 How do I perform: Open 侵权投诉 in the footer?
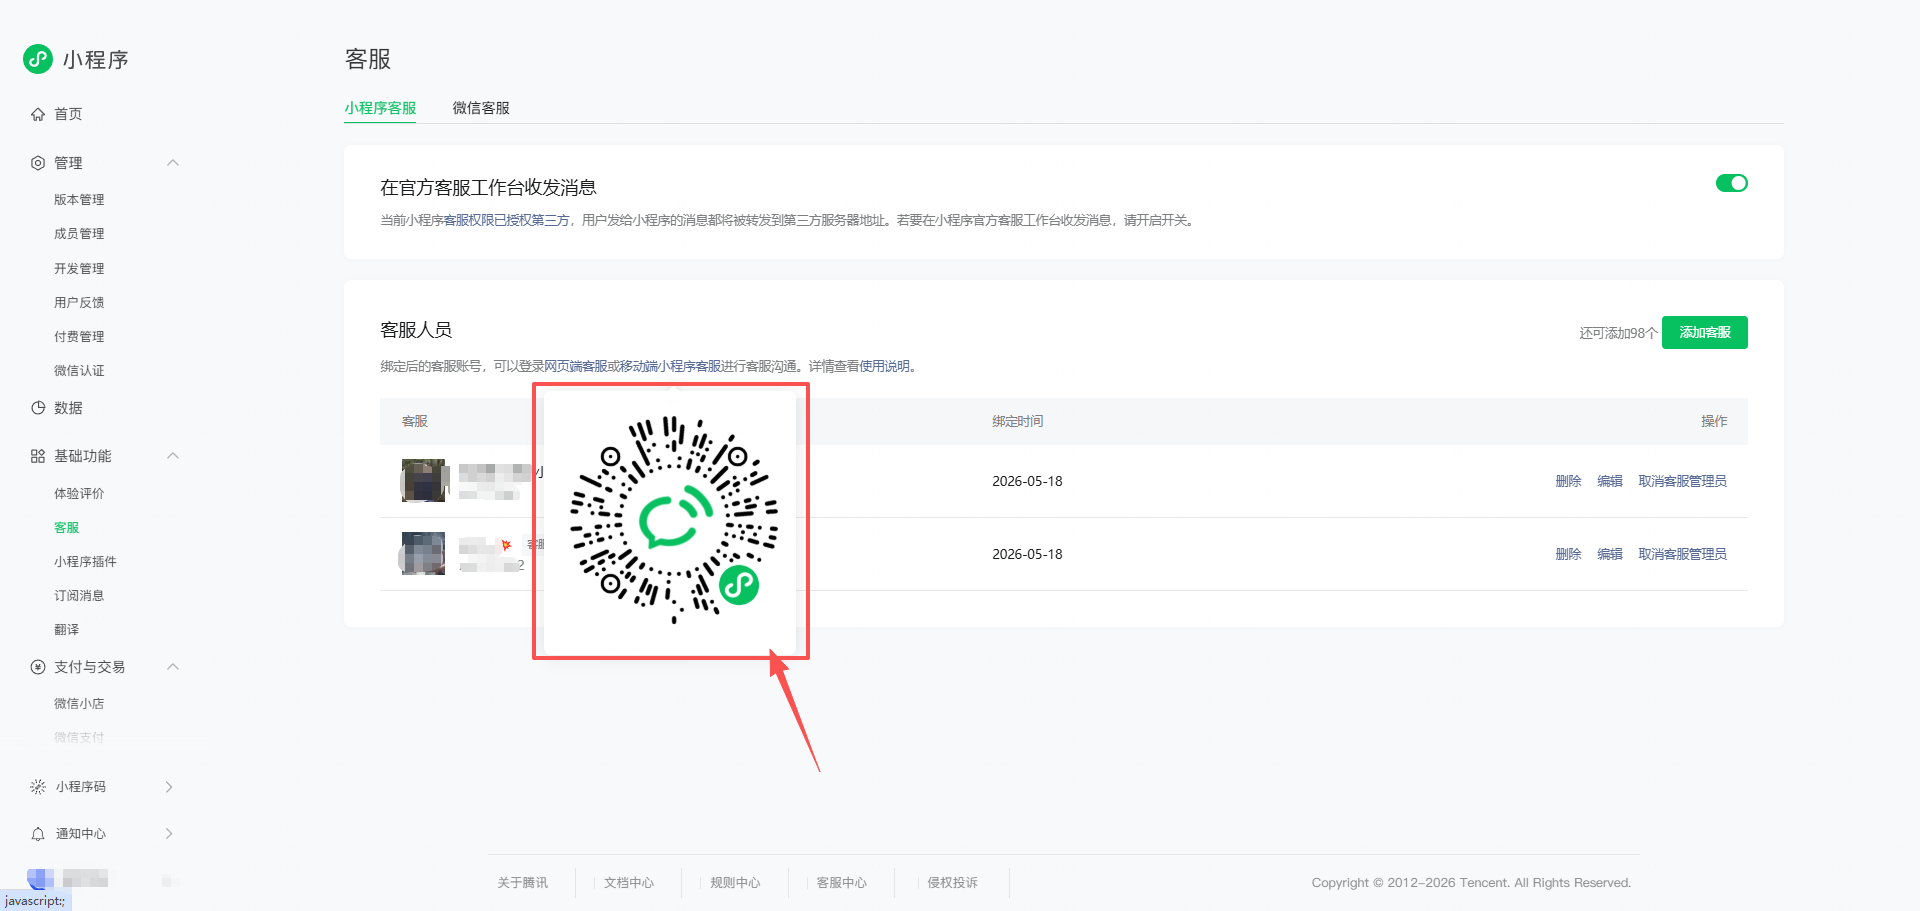coord(952,883)
